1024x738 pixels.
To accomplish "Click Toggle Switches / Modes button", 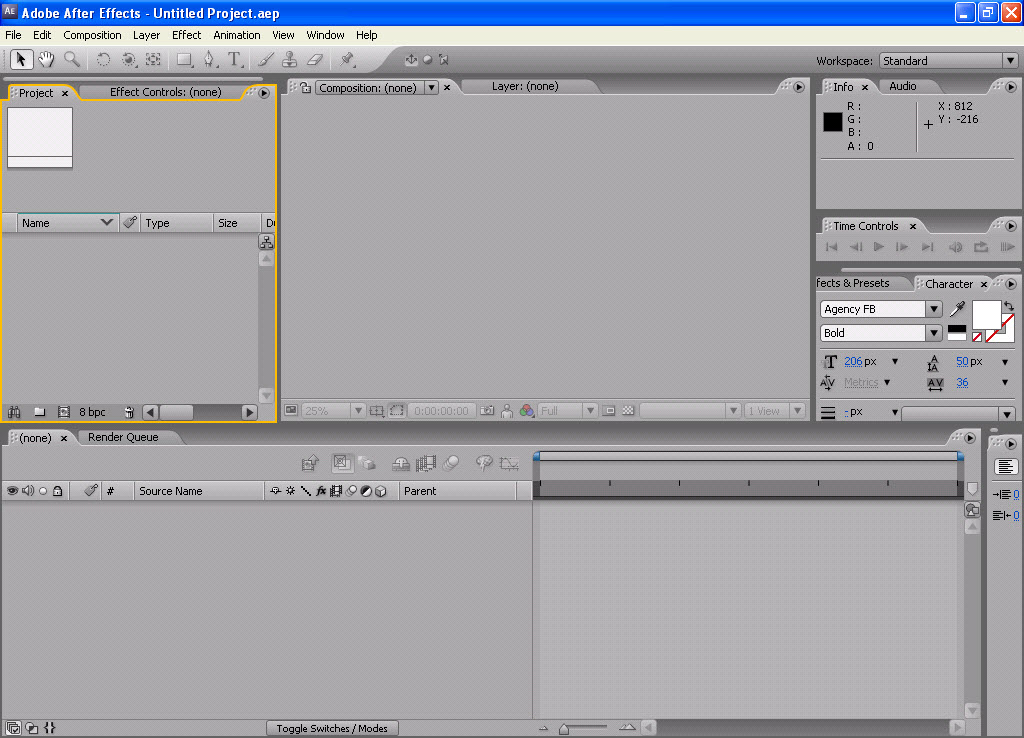I will pyautogui.click(x=332, y=728).
